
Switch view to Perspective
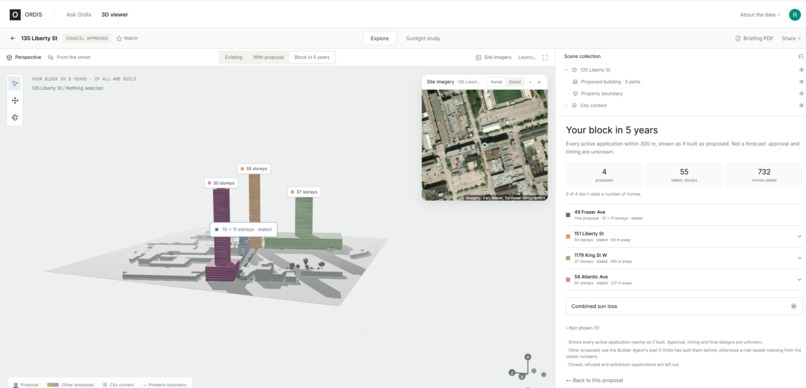click(24, 58)
